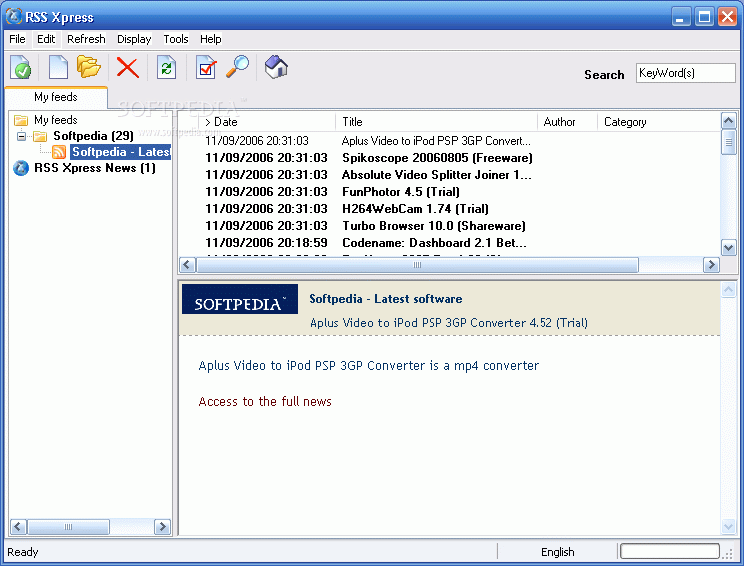
Task: Open the Softpedia - Latest software heading link
Action: [385, 299]
